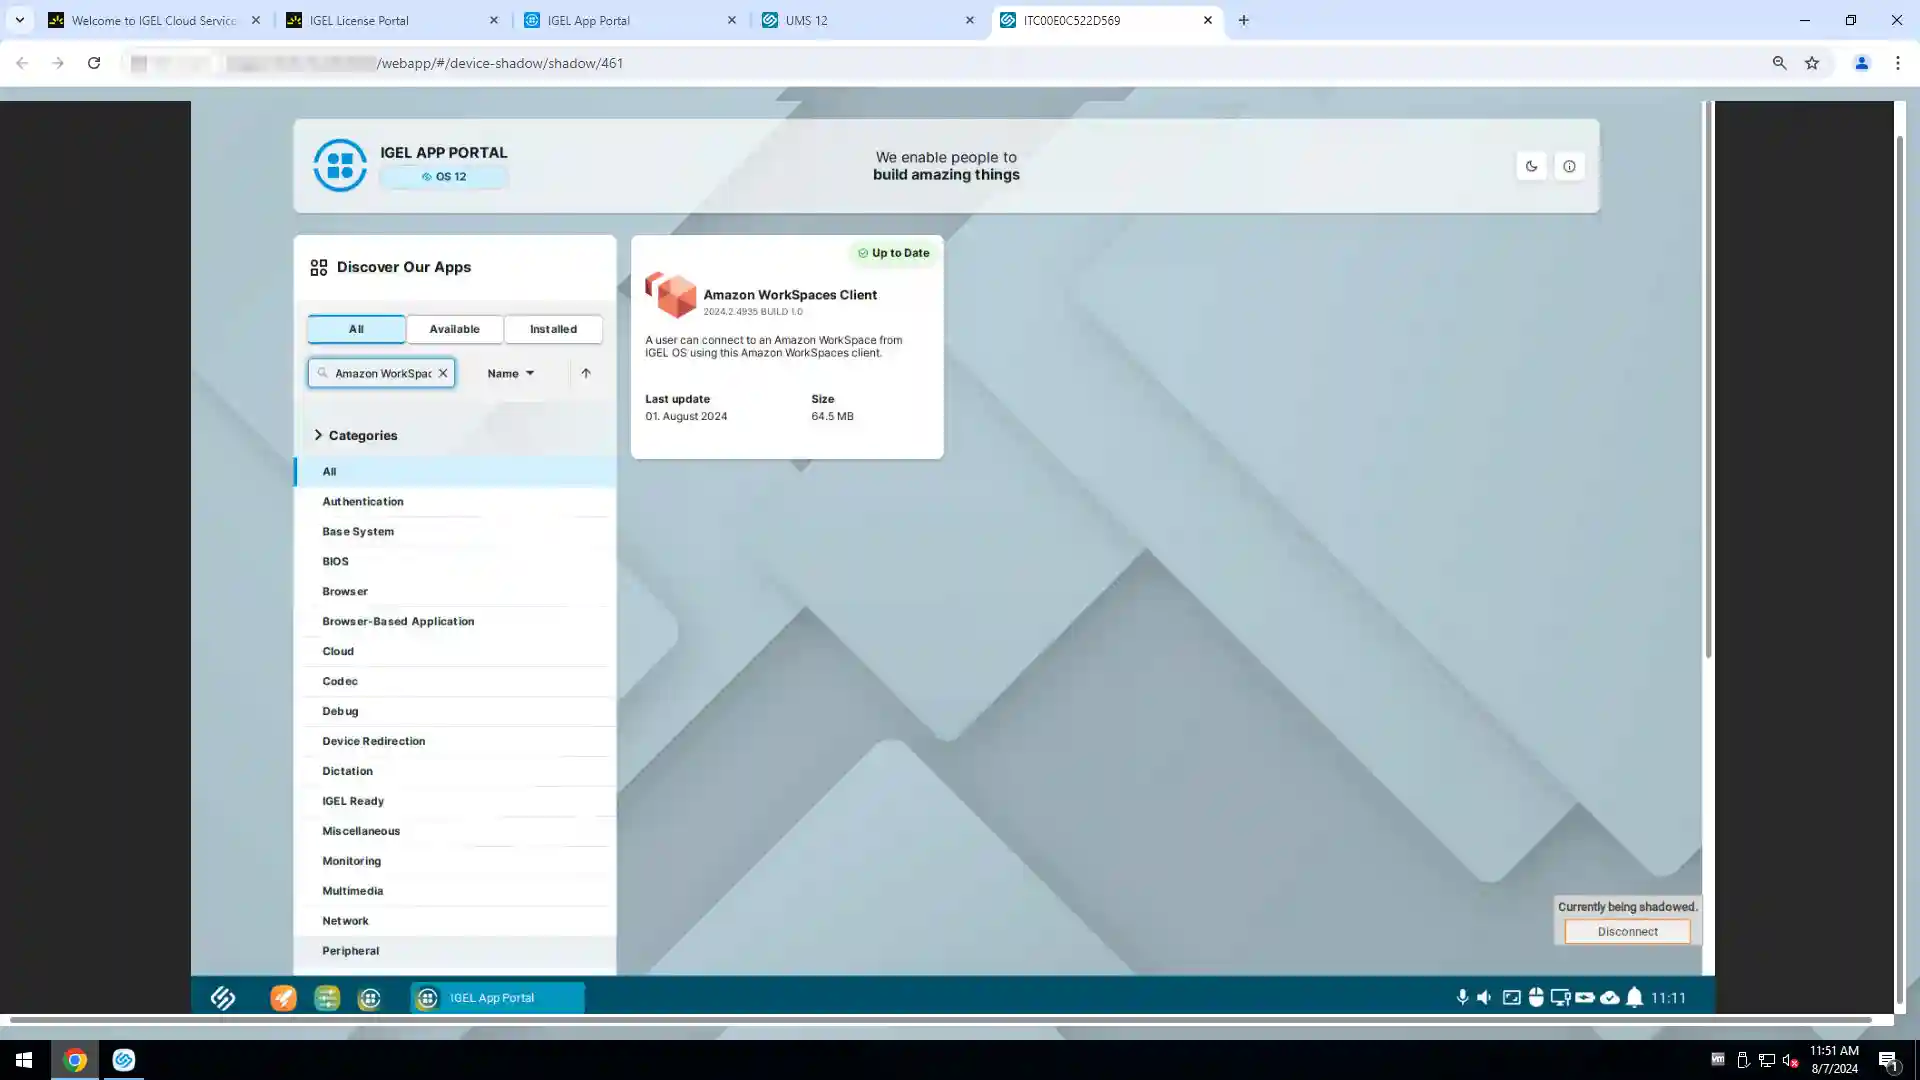Open the Name sort dropdown
This screenshot has width=1920, height=1080.
pos(510,373)
